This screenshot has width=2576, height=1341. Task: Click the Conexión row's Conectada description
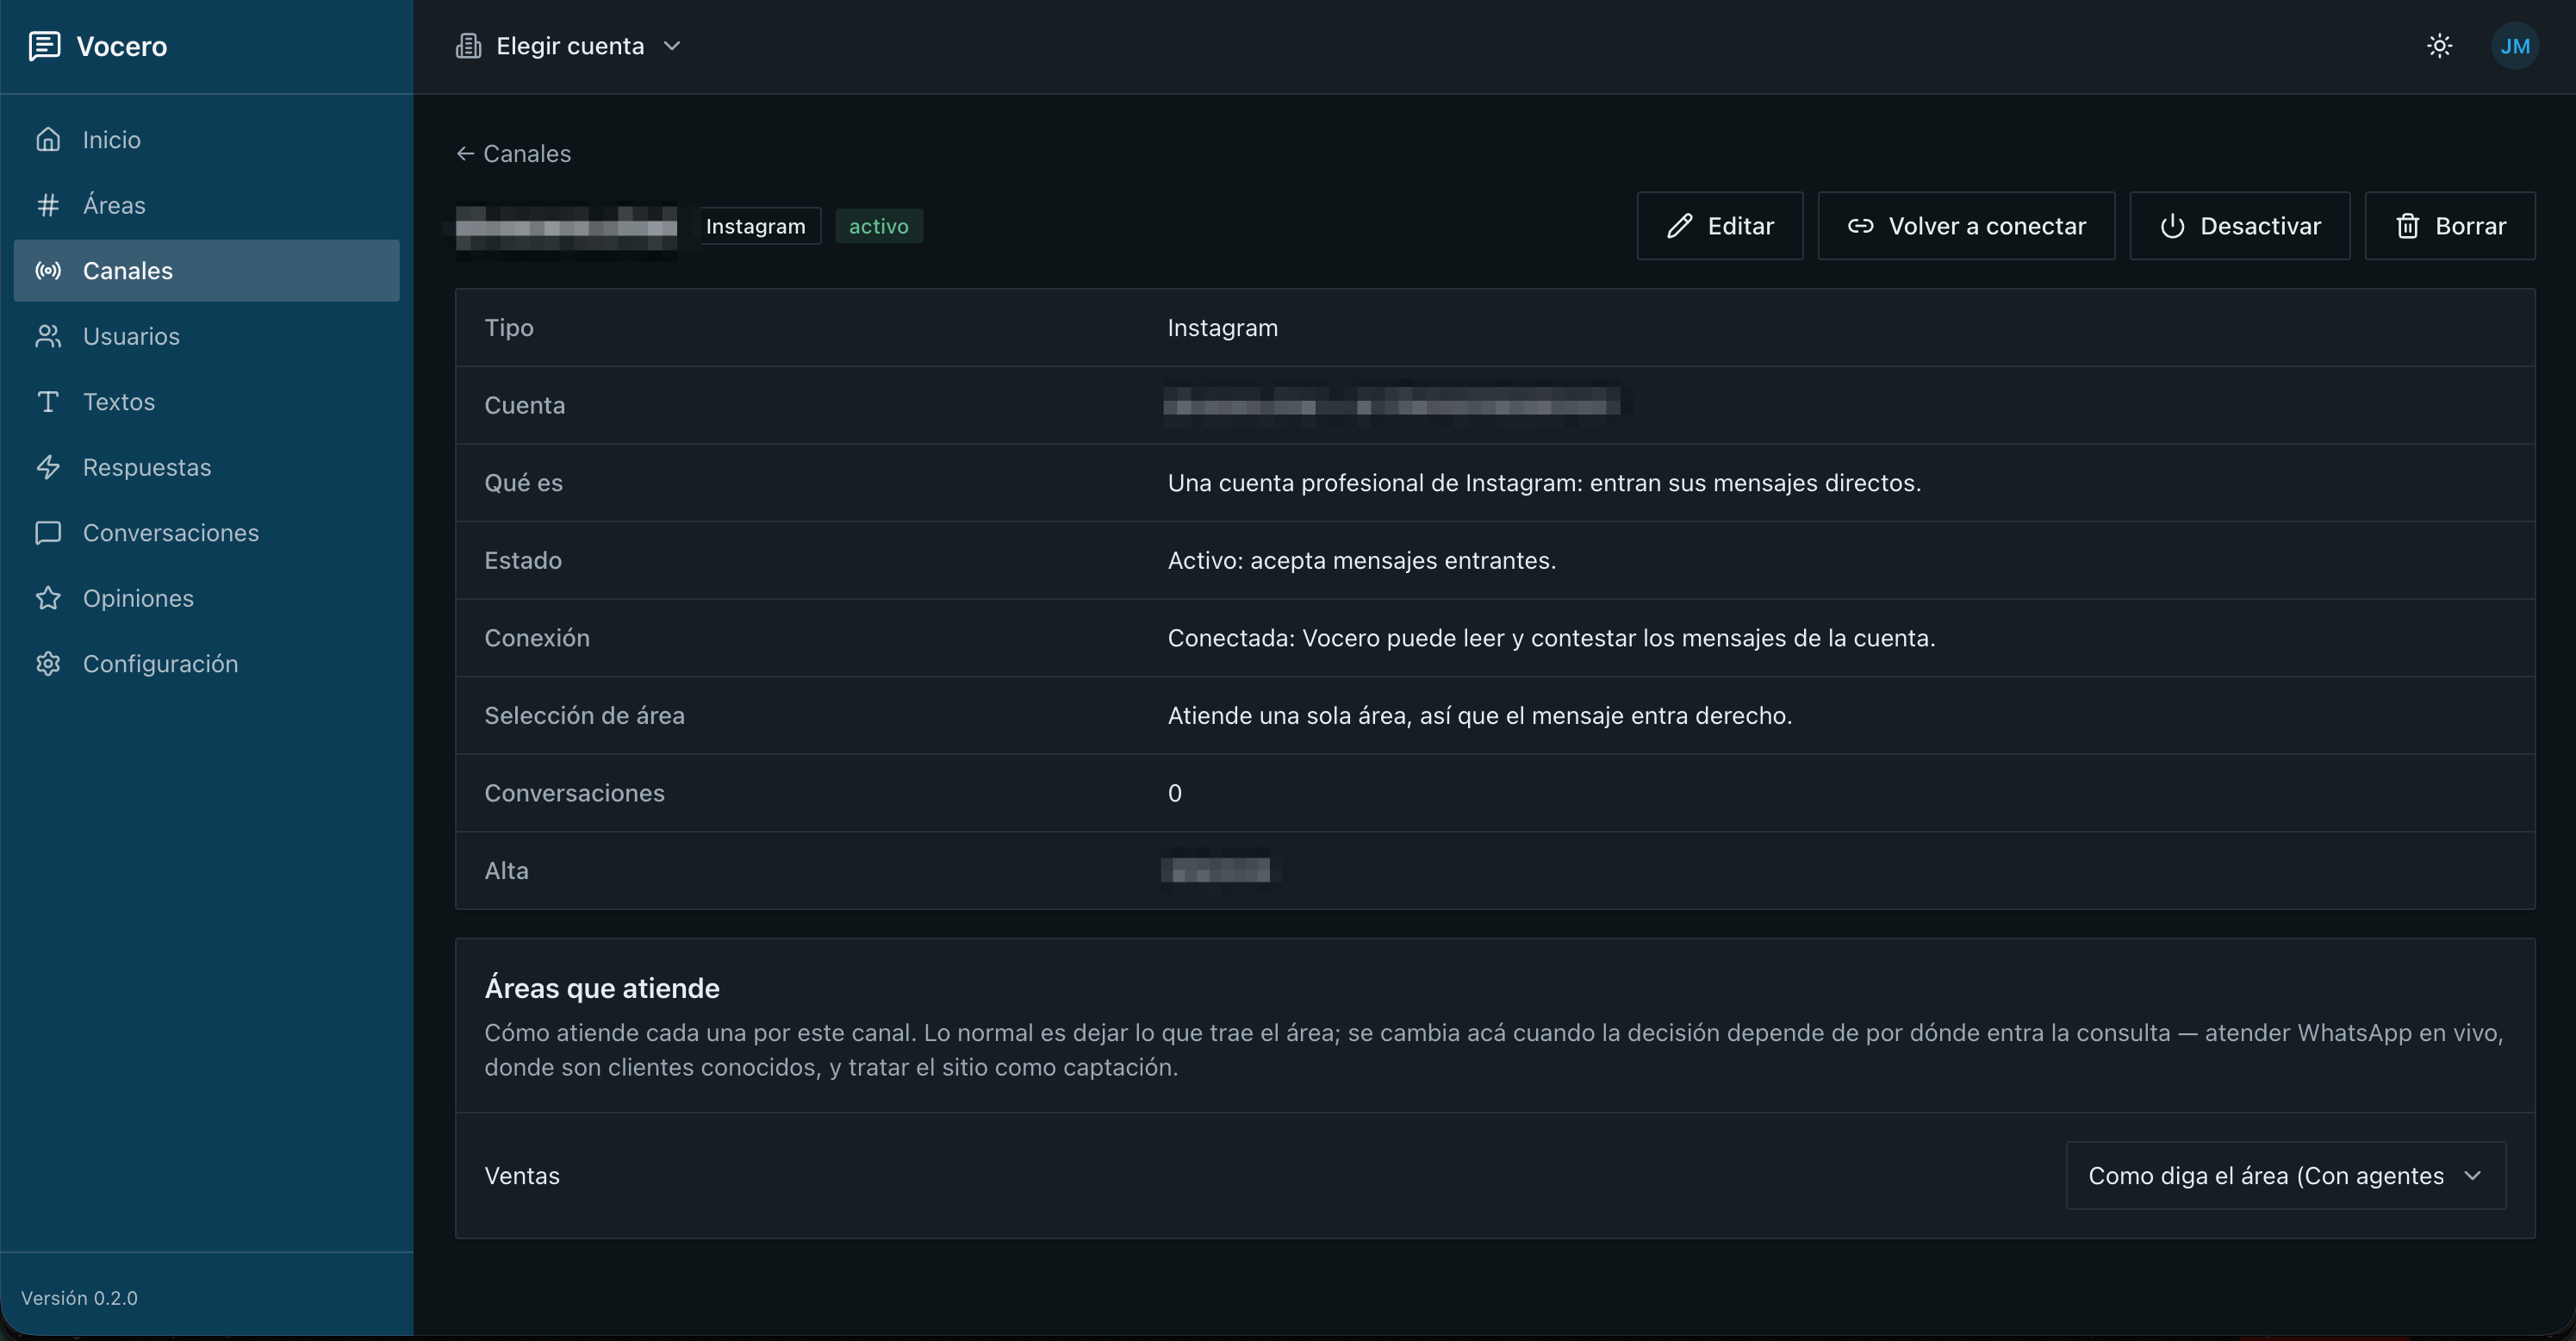click(x=1551, y=637)
